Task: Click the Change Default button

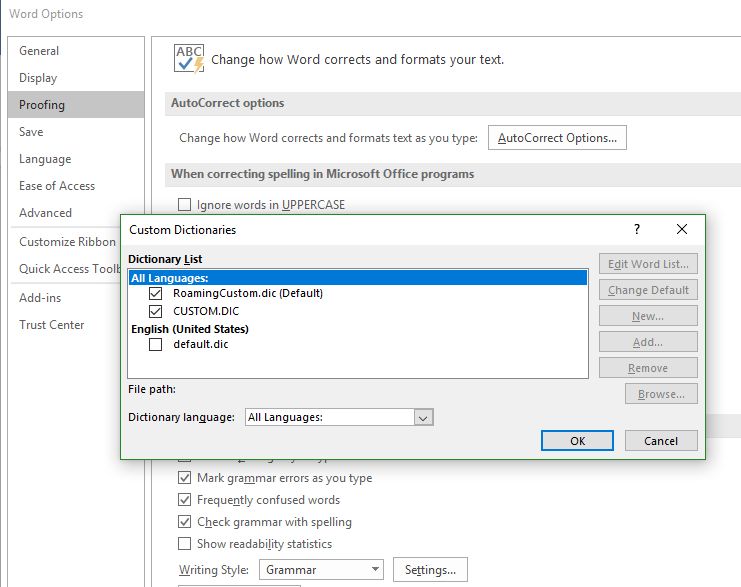Action: point(648,290)
